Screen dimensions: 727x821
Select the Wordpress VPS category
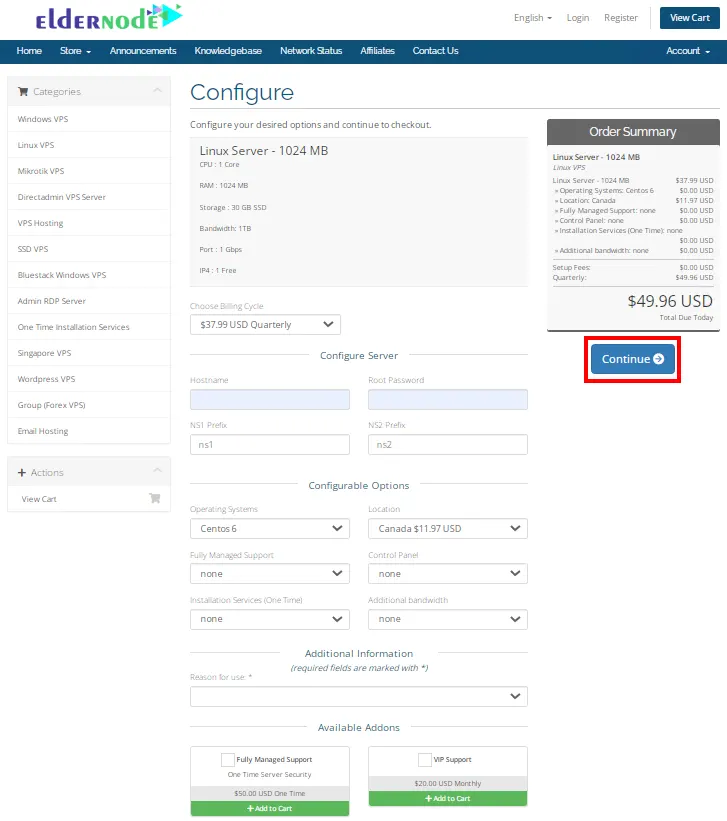(89, 379)
